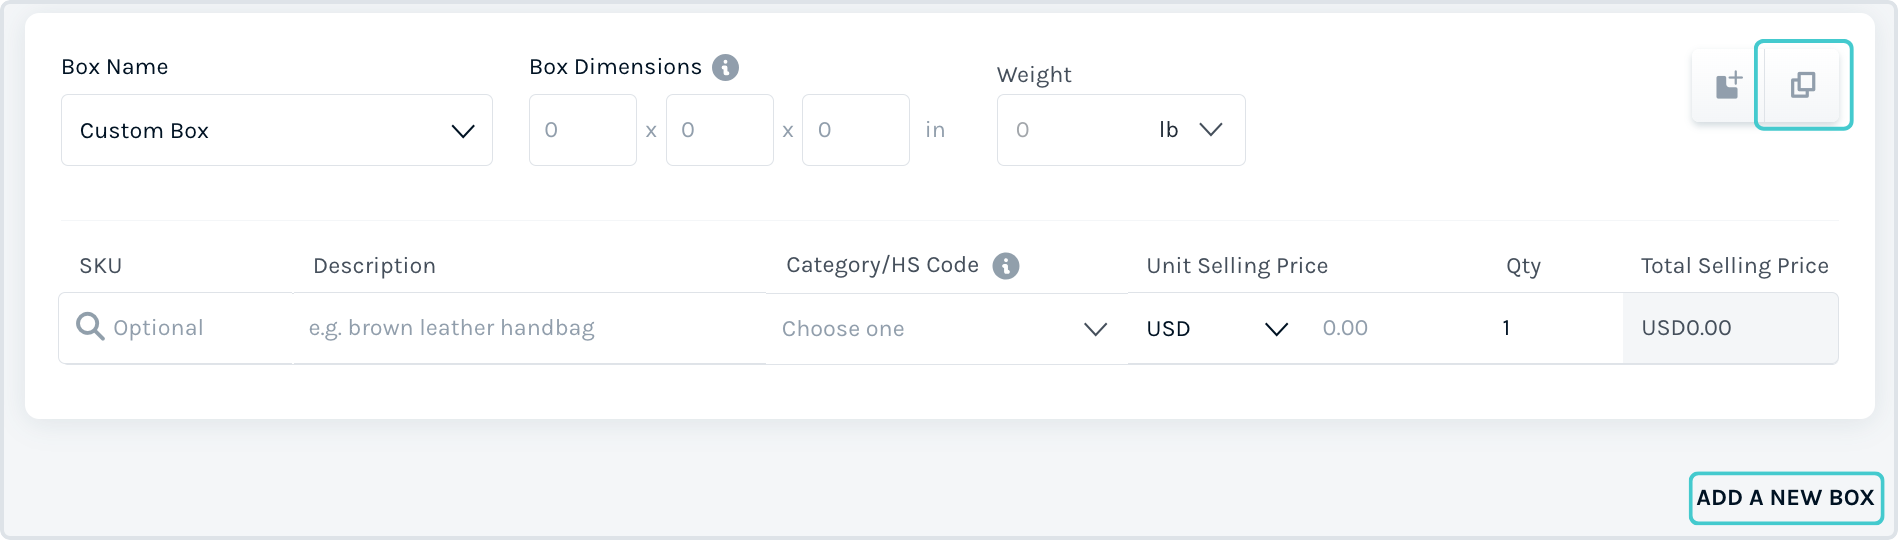Change the USD currency dropdown
The width and height of the screenshot is (1898, 540).
point(1217,329)
